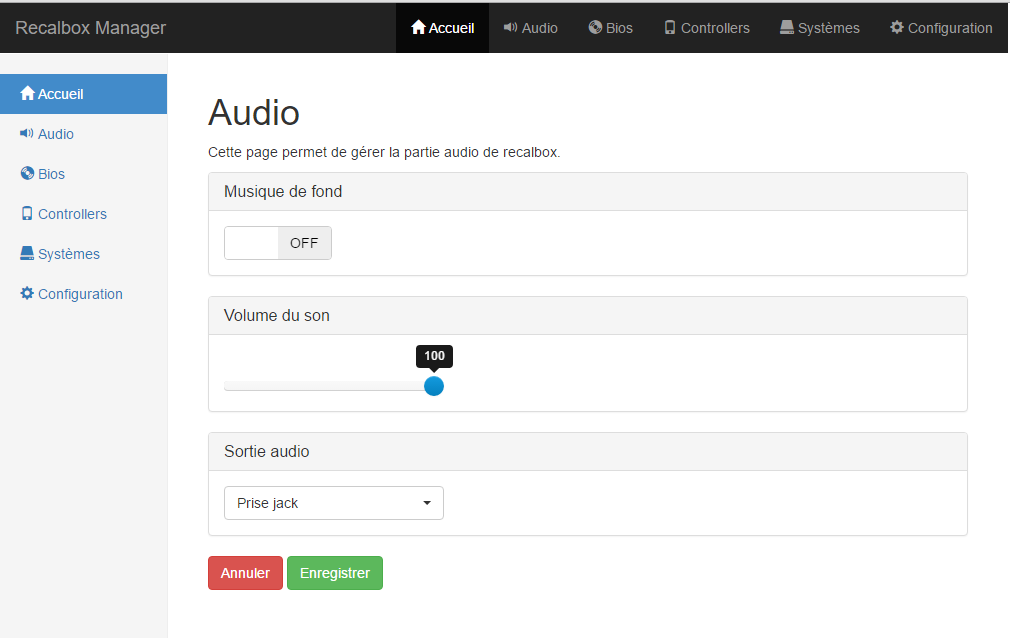The width and height of the screenshot is (1010, 638).
Task: Open Systèmes in the top navbar
Action: pyautogui.click(x=820, y=28)
